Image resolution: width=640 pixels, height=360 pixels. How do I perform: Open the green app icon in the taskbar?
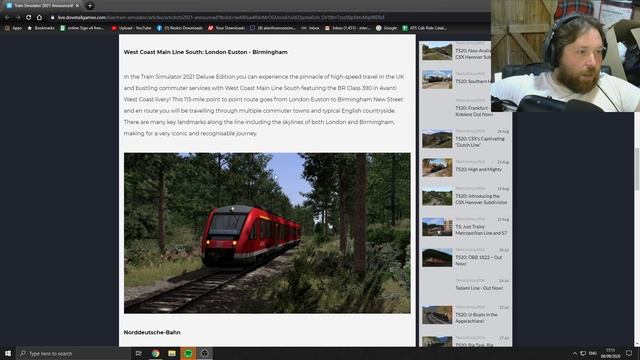point(188,353)
